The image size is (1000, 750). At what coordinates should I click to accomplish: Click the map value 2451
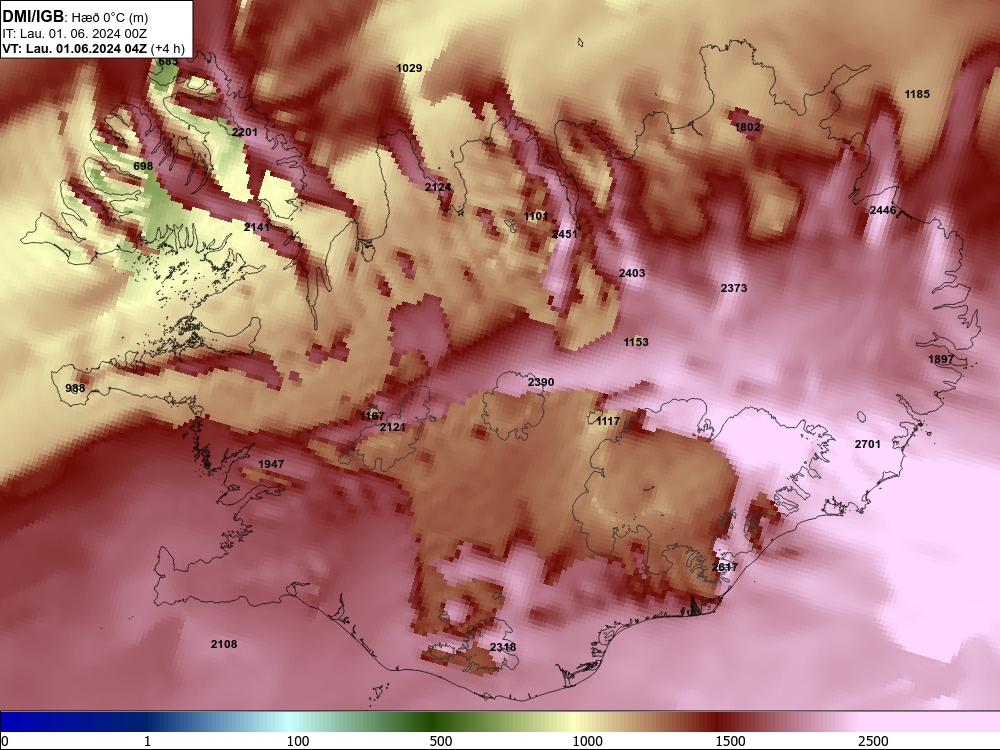[x=564, y=235]
